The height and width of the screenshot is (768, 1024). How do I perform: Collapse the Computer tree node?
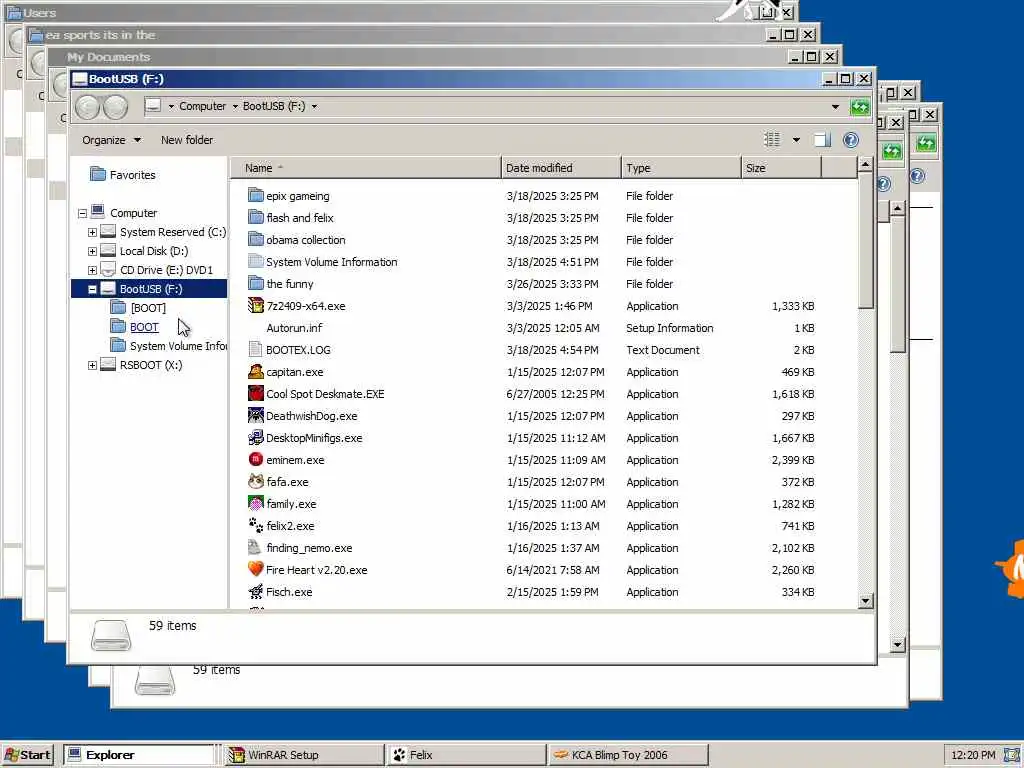click(x=82, y=214)
